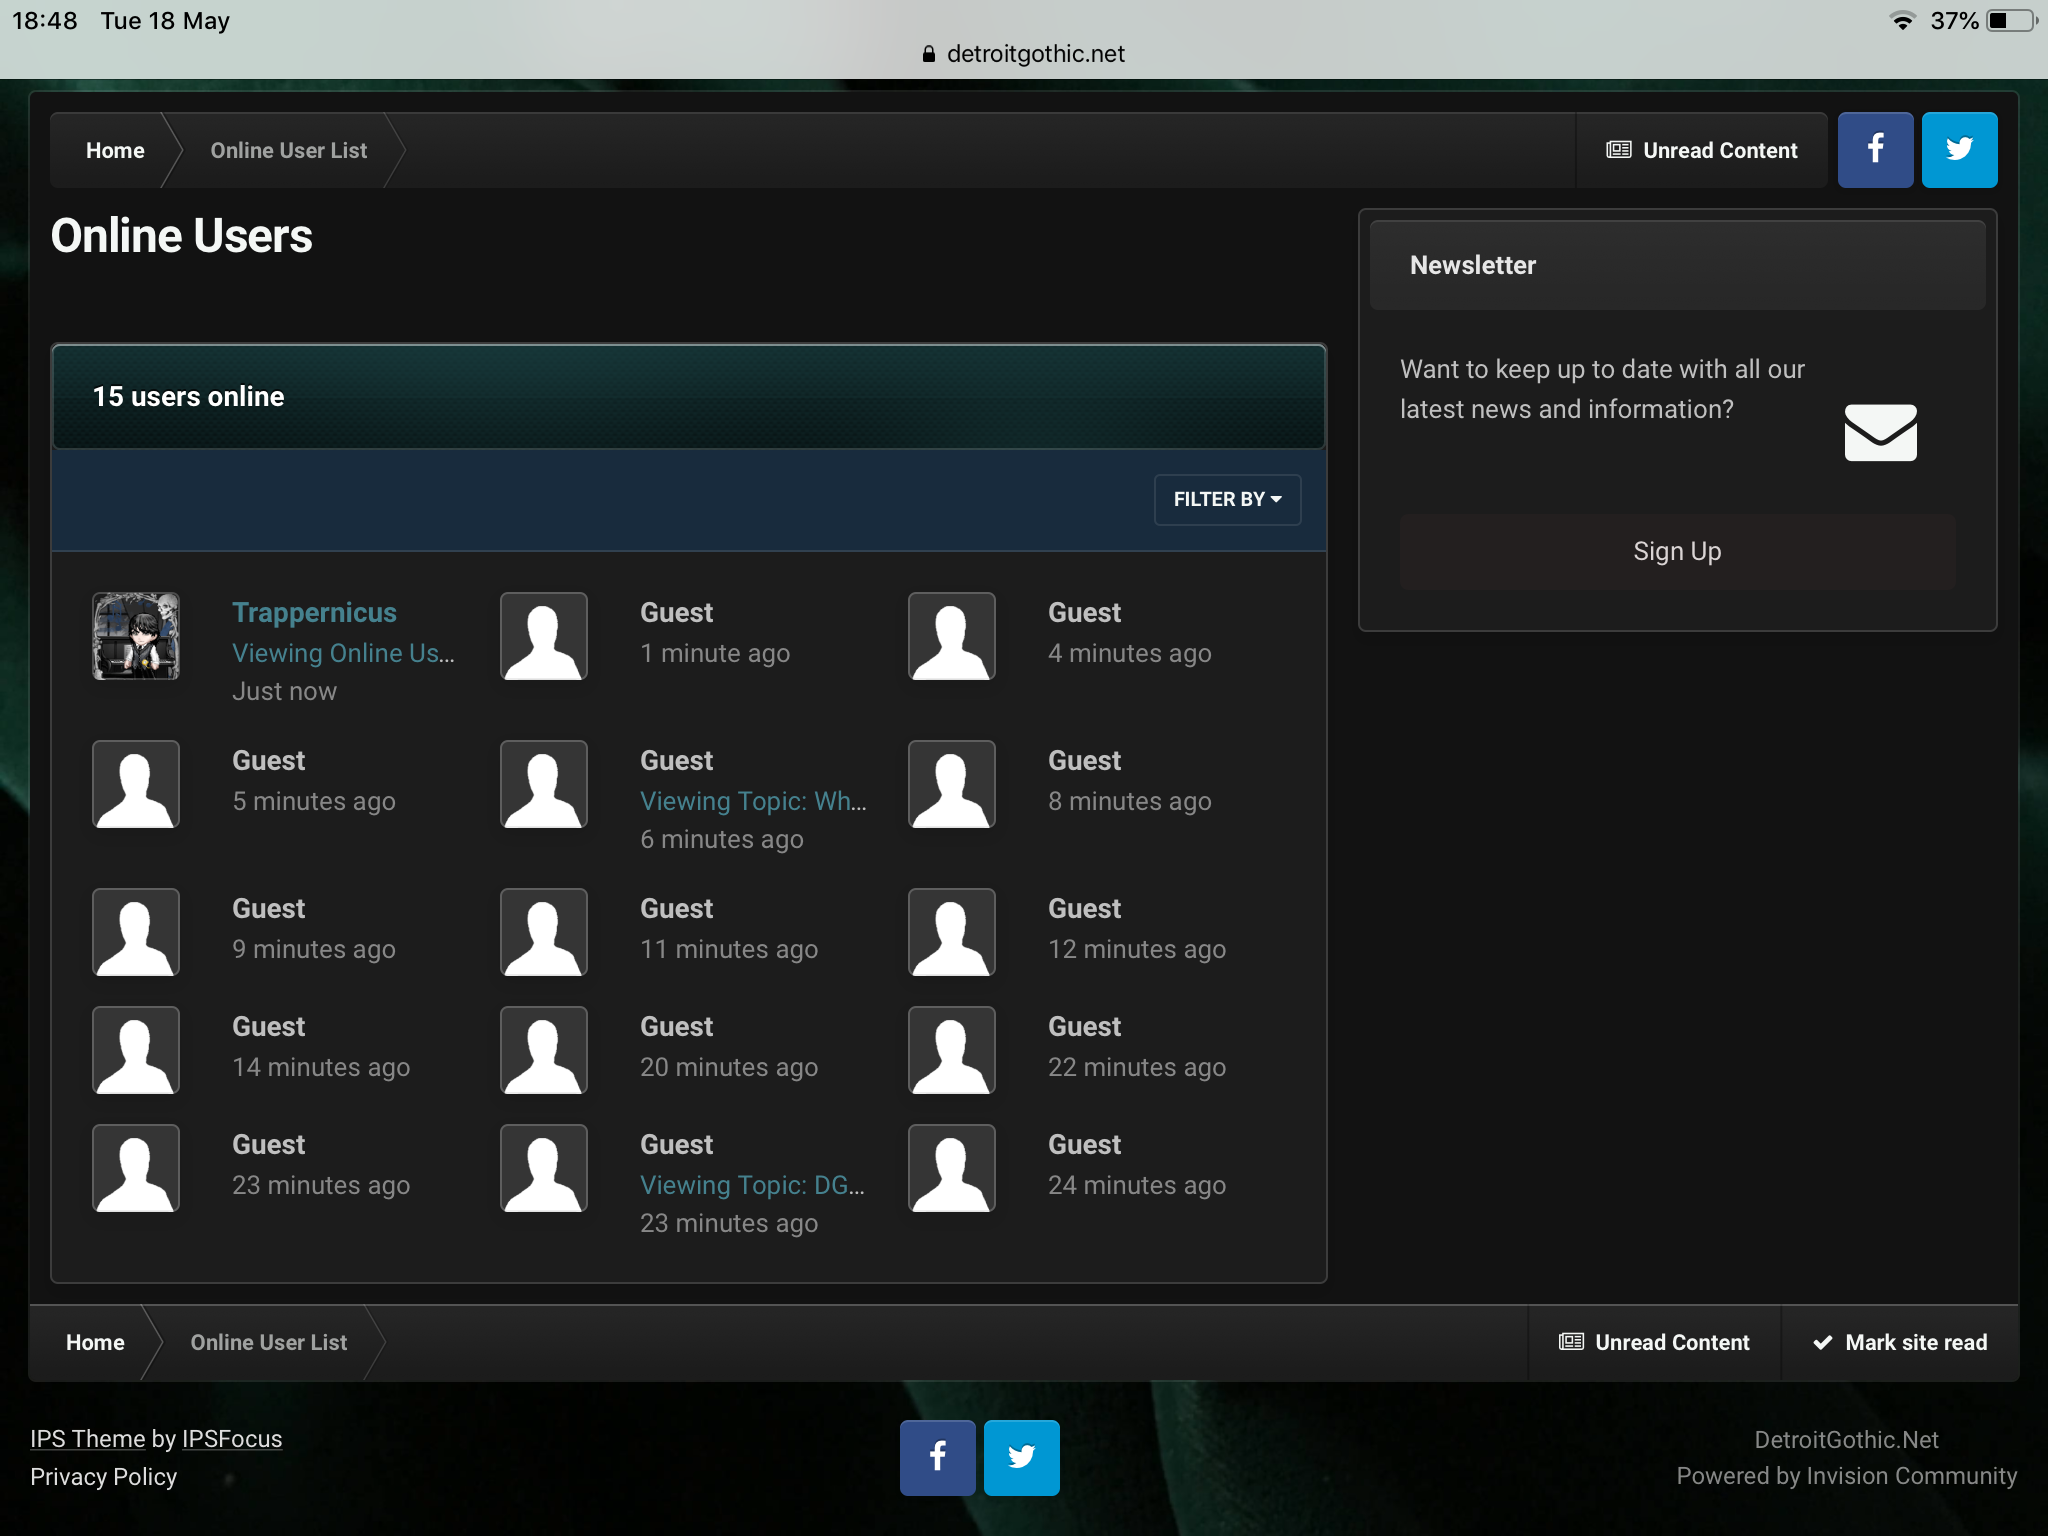Click avatar of guest active 1 minute ago
Viewport: 2048px width, 1536px height.
point(543,636)
